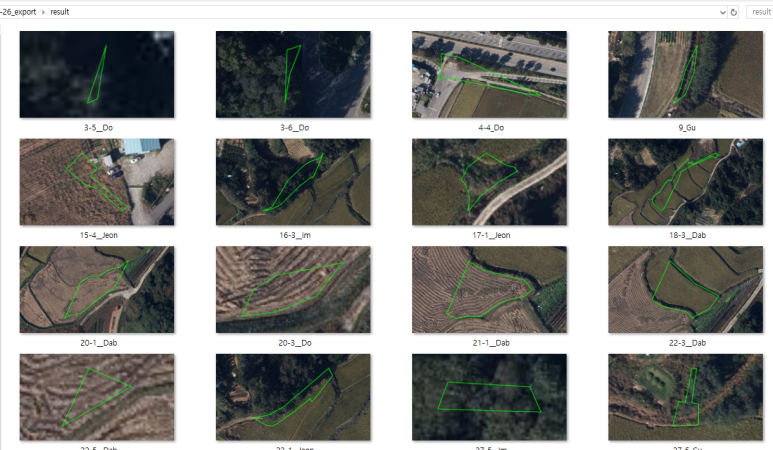Image resolution: width=773 pixels, height=450 pixels.
Task: Click the search result input field
Action: click(x=760, y=12)
